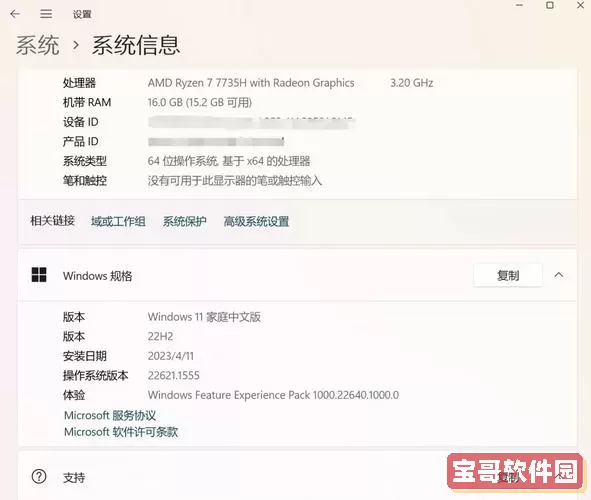Open Microsoft 软件许可条款 link

pyautogui.click(x=121, y=432)
